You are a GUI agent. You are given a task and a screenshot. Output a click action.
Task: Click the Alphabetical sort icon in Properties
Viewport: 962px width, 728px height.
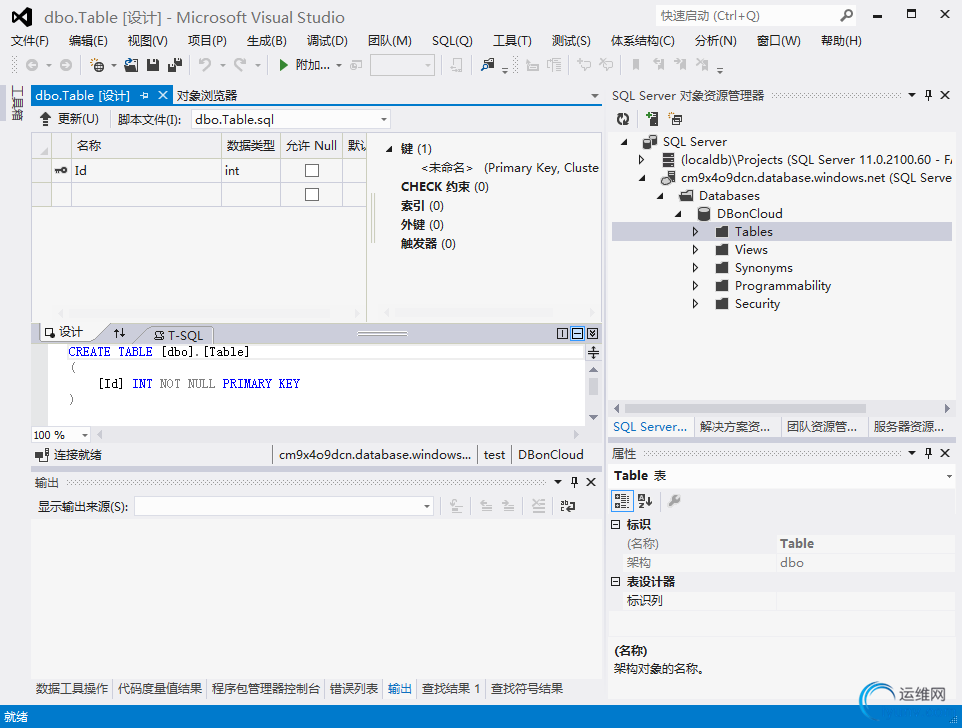(x=645, y=501)
